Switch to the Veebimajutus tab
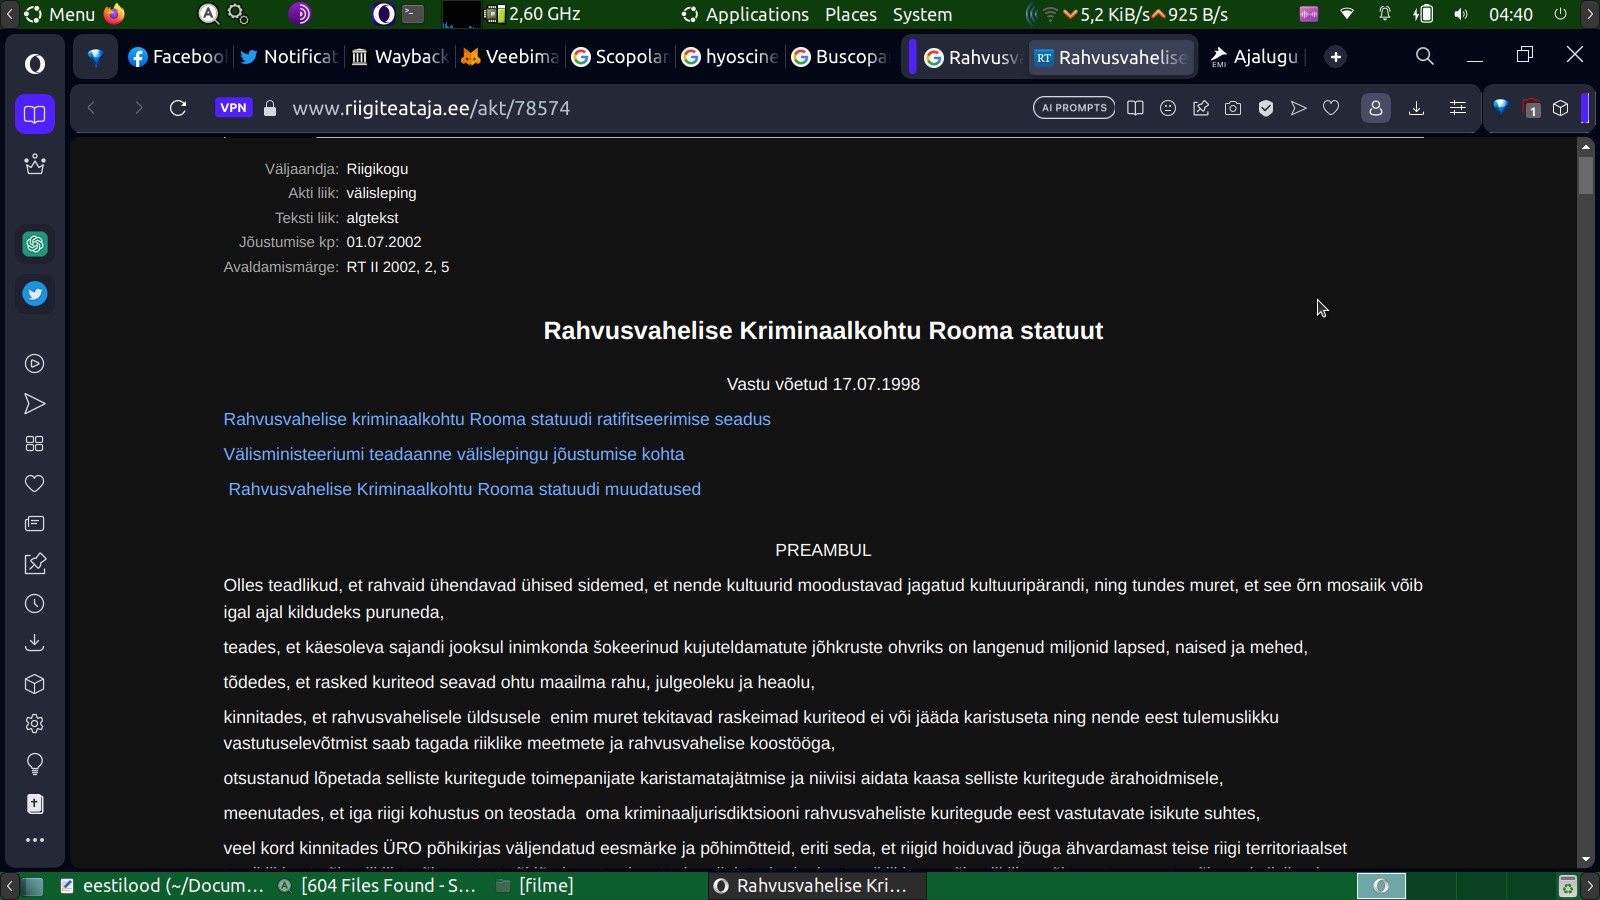 [509, 57]
